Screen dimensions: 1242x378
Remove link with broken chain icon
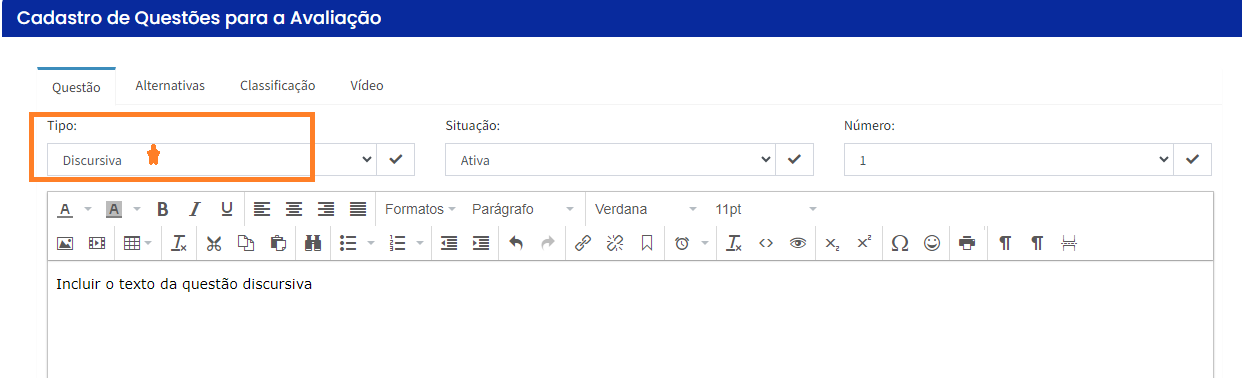[615, 243]
